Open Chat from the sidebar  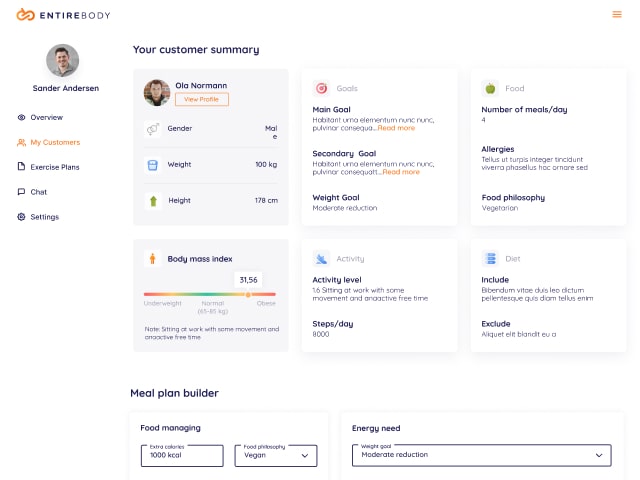point(32,192)
